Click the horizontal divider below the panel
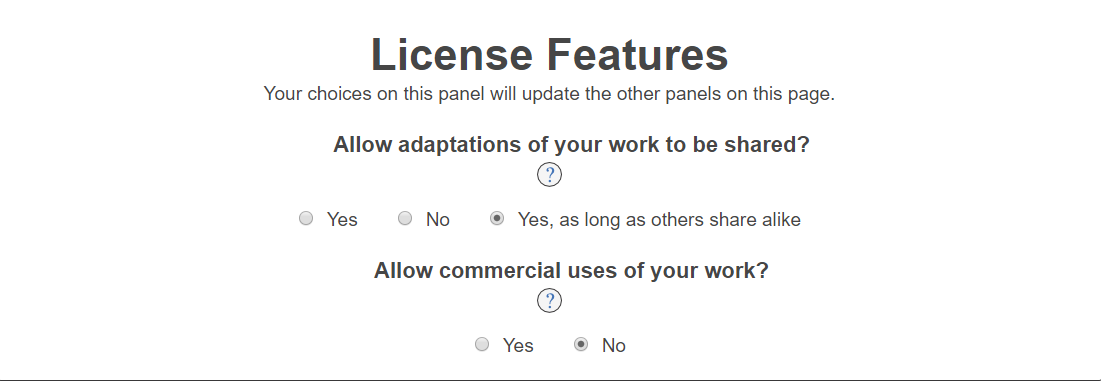The width and height of the screenshot is (1101, 381). [550, 380]
